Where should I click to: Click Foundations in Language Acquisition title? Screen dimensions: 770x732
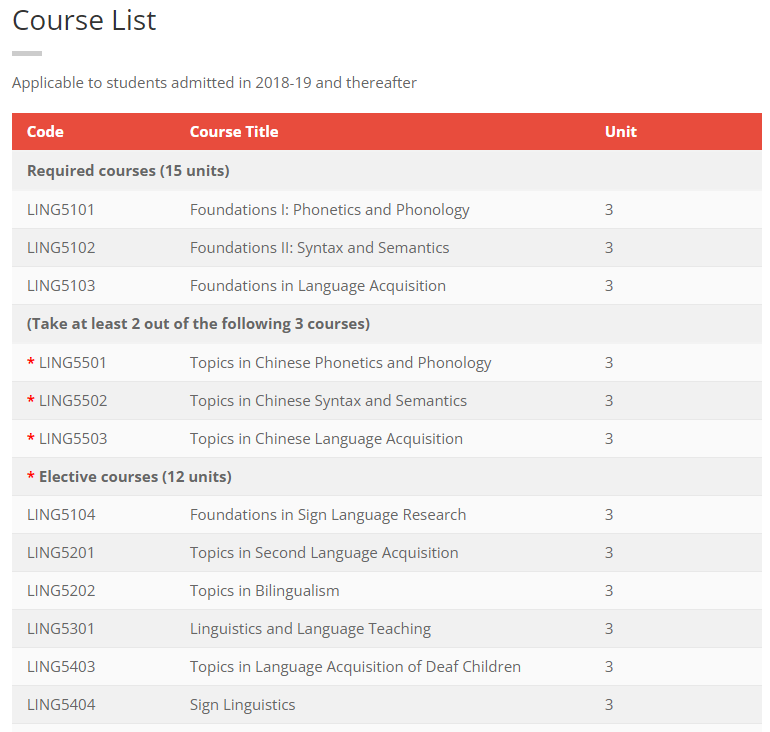[317, 286]
